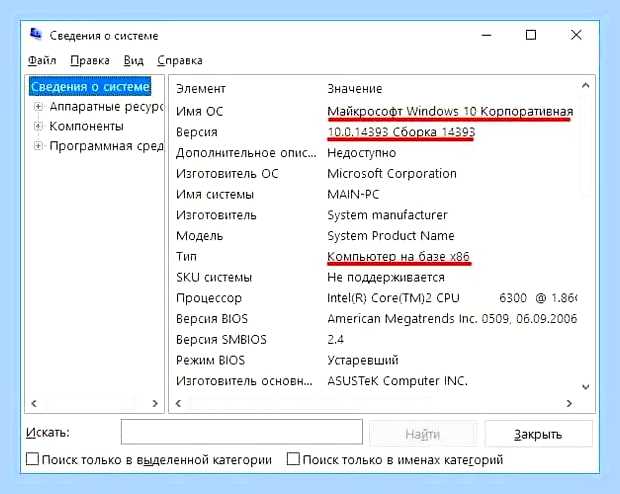Select the Процессор row label
Image resolution: width=620 pixels, height=494 pixels.
tap(209, 298)
